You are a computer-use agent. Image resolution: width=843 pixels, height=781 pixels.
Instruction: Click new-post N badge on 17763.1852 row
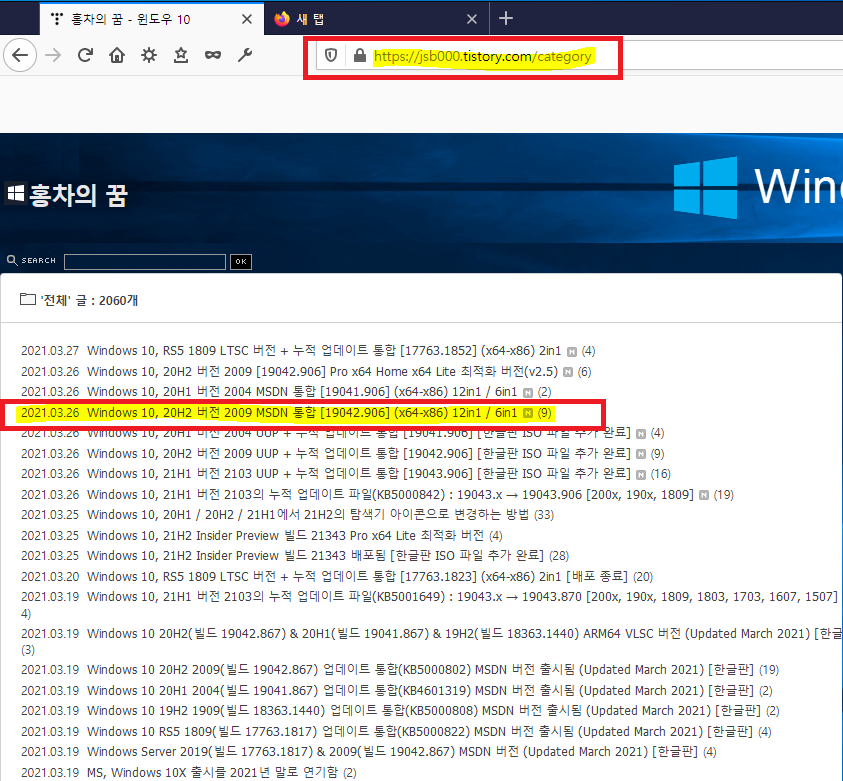(x=572, y=352)
